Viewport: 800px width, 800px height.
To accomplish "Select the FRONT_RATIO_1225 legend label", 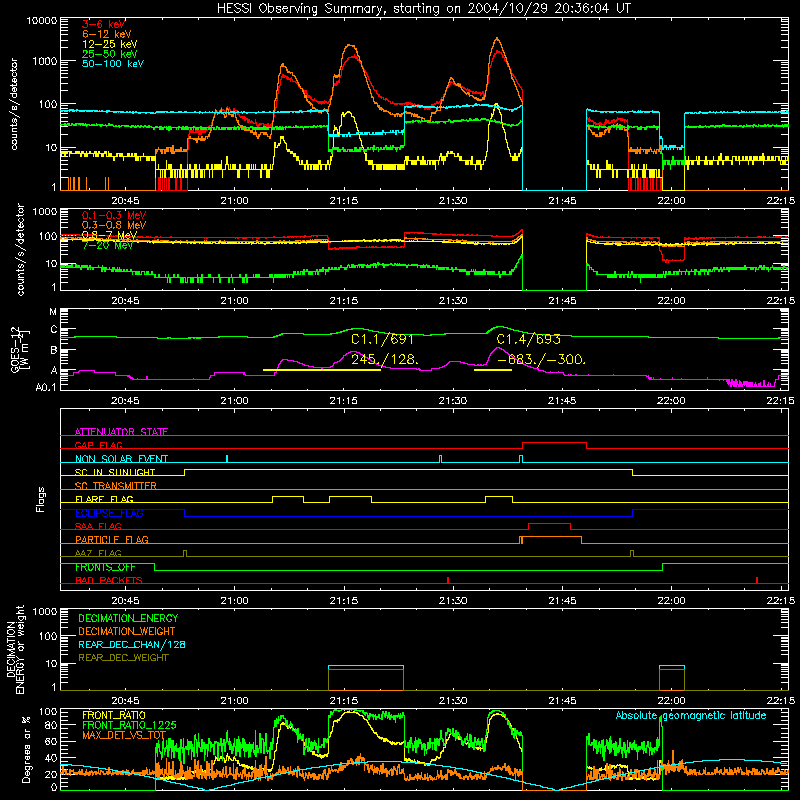I will pyautogui.click(x=129, y=725).
